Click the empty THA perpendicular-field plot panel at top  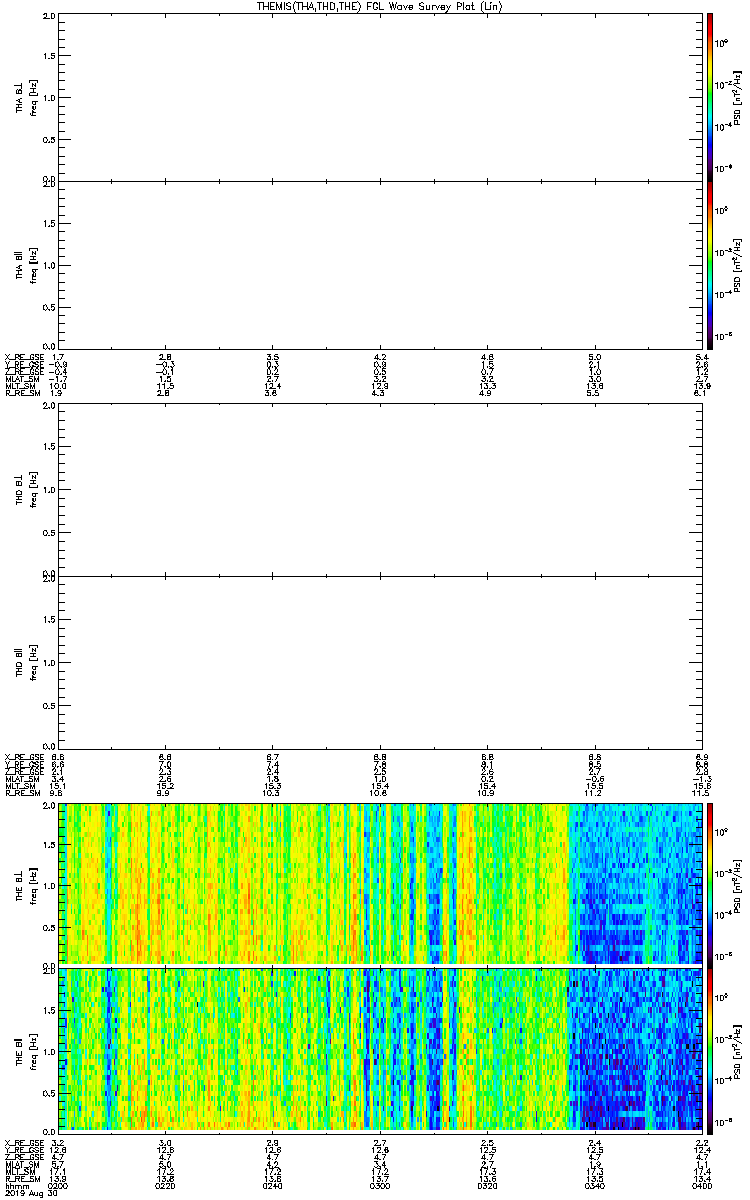[x=379, y=97]
